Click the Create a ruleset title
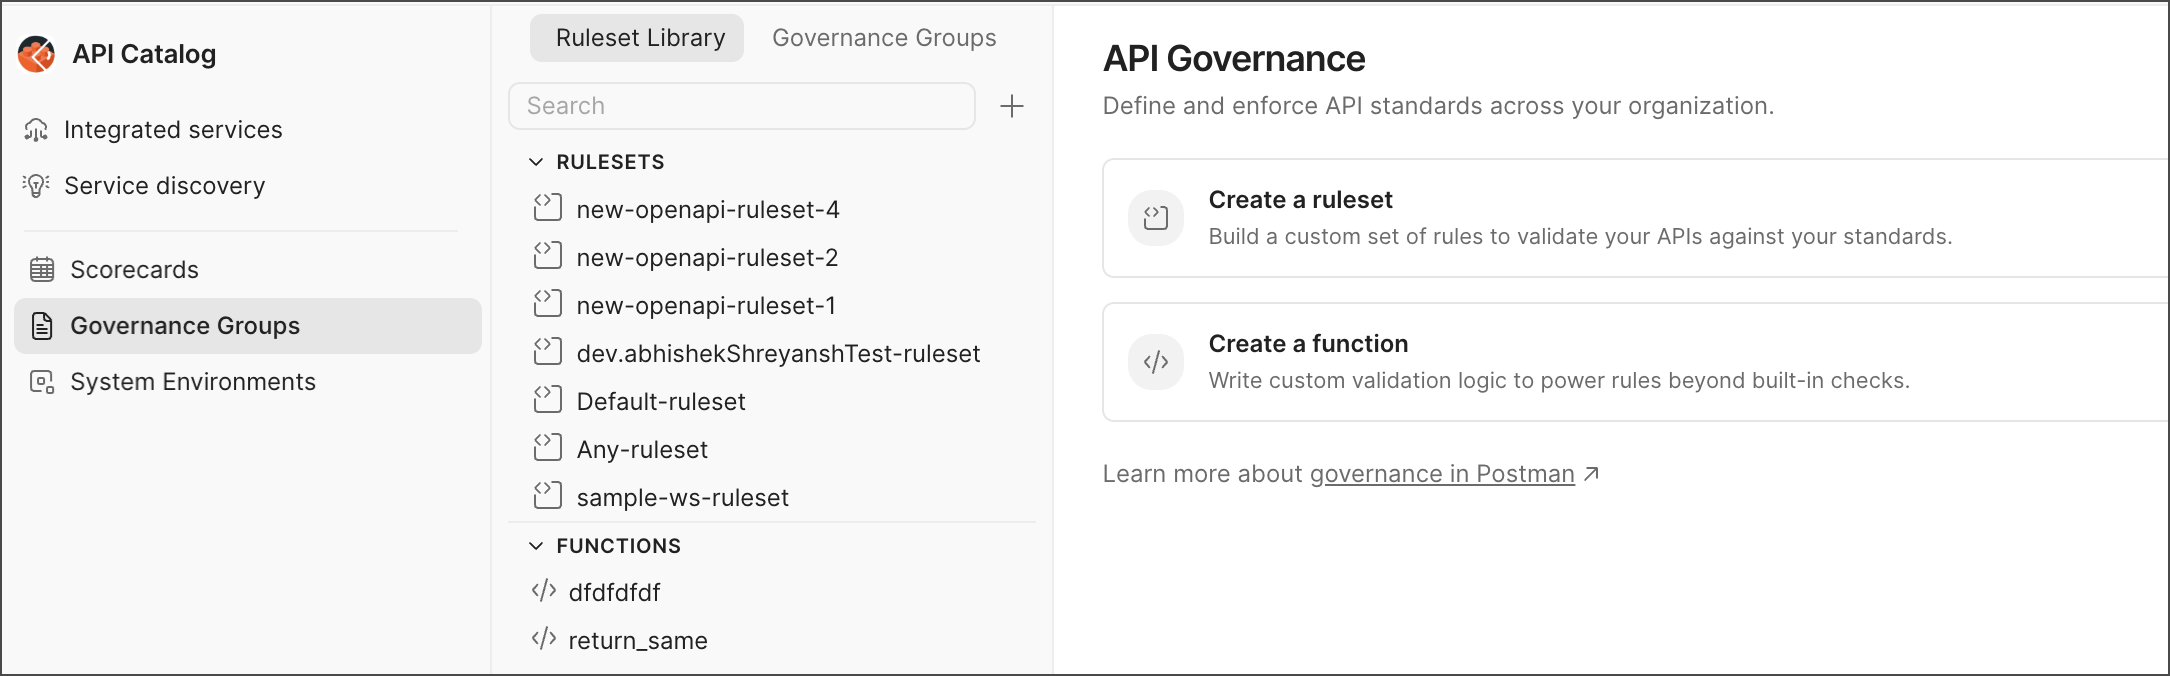The width and height of the screenshot is (2170, 676). [x=1300, y=200]
